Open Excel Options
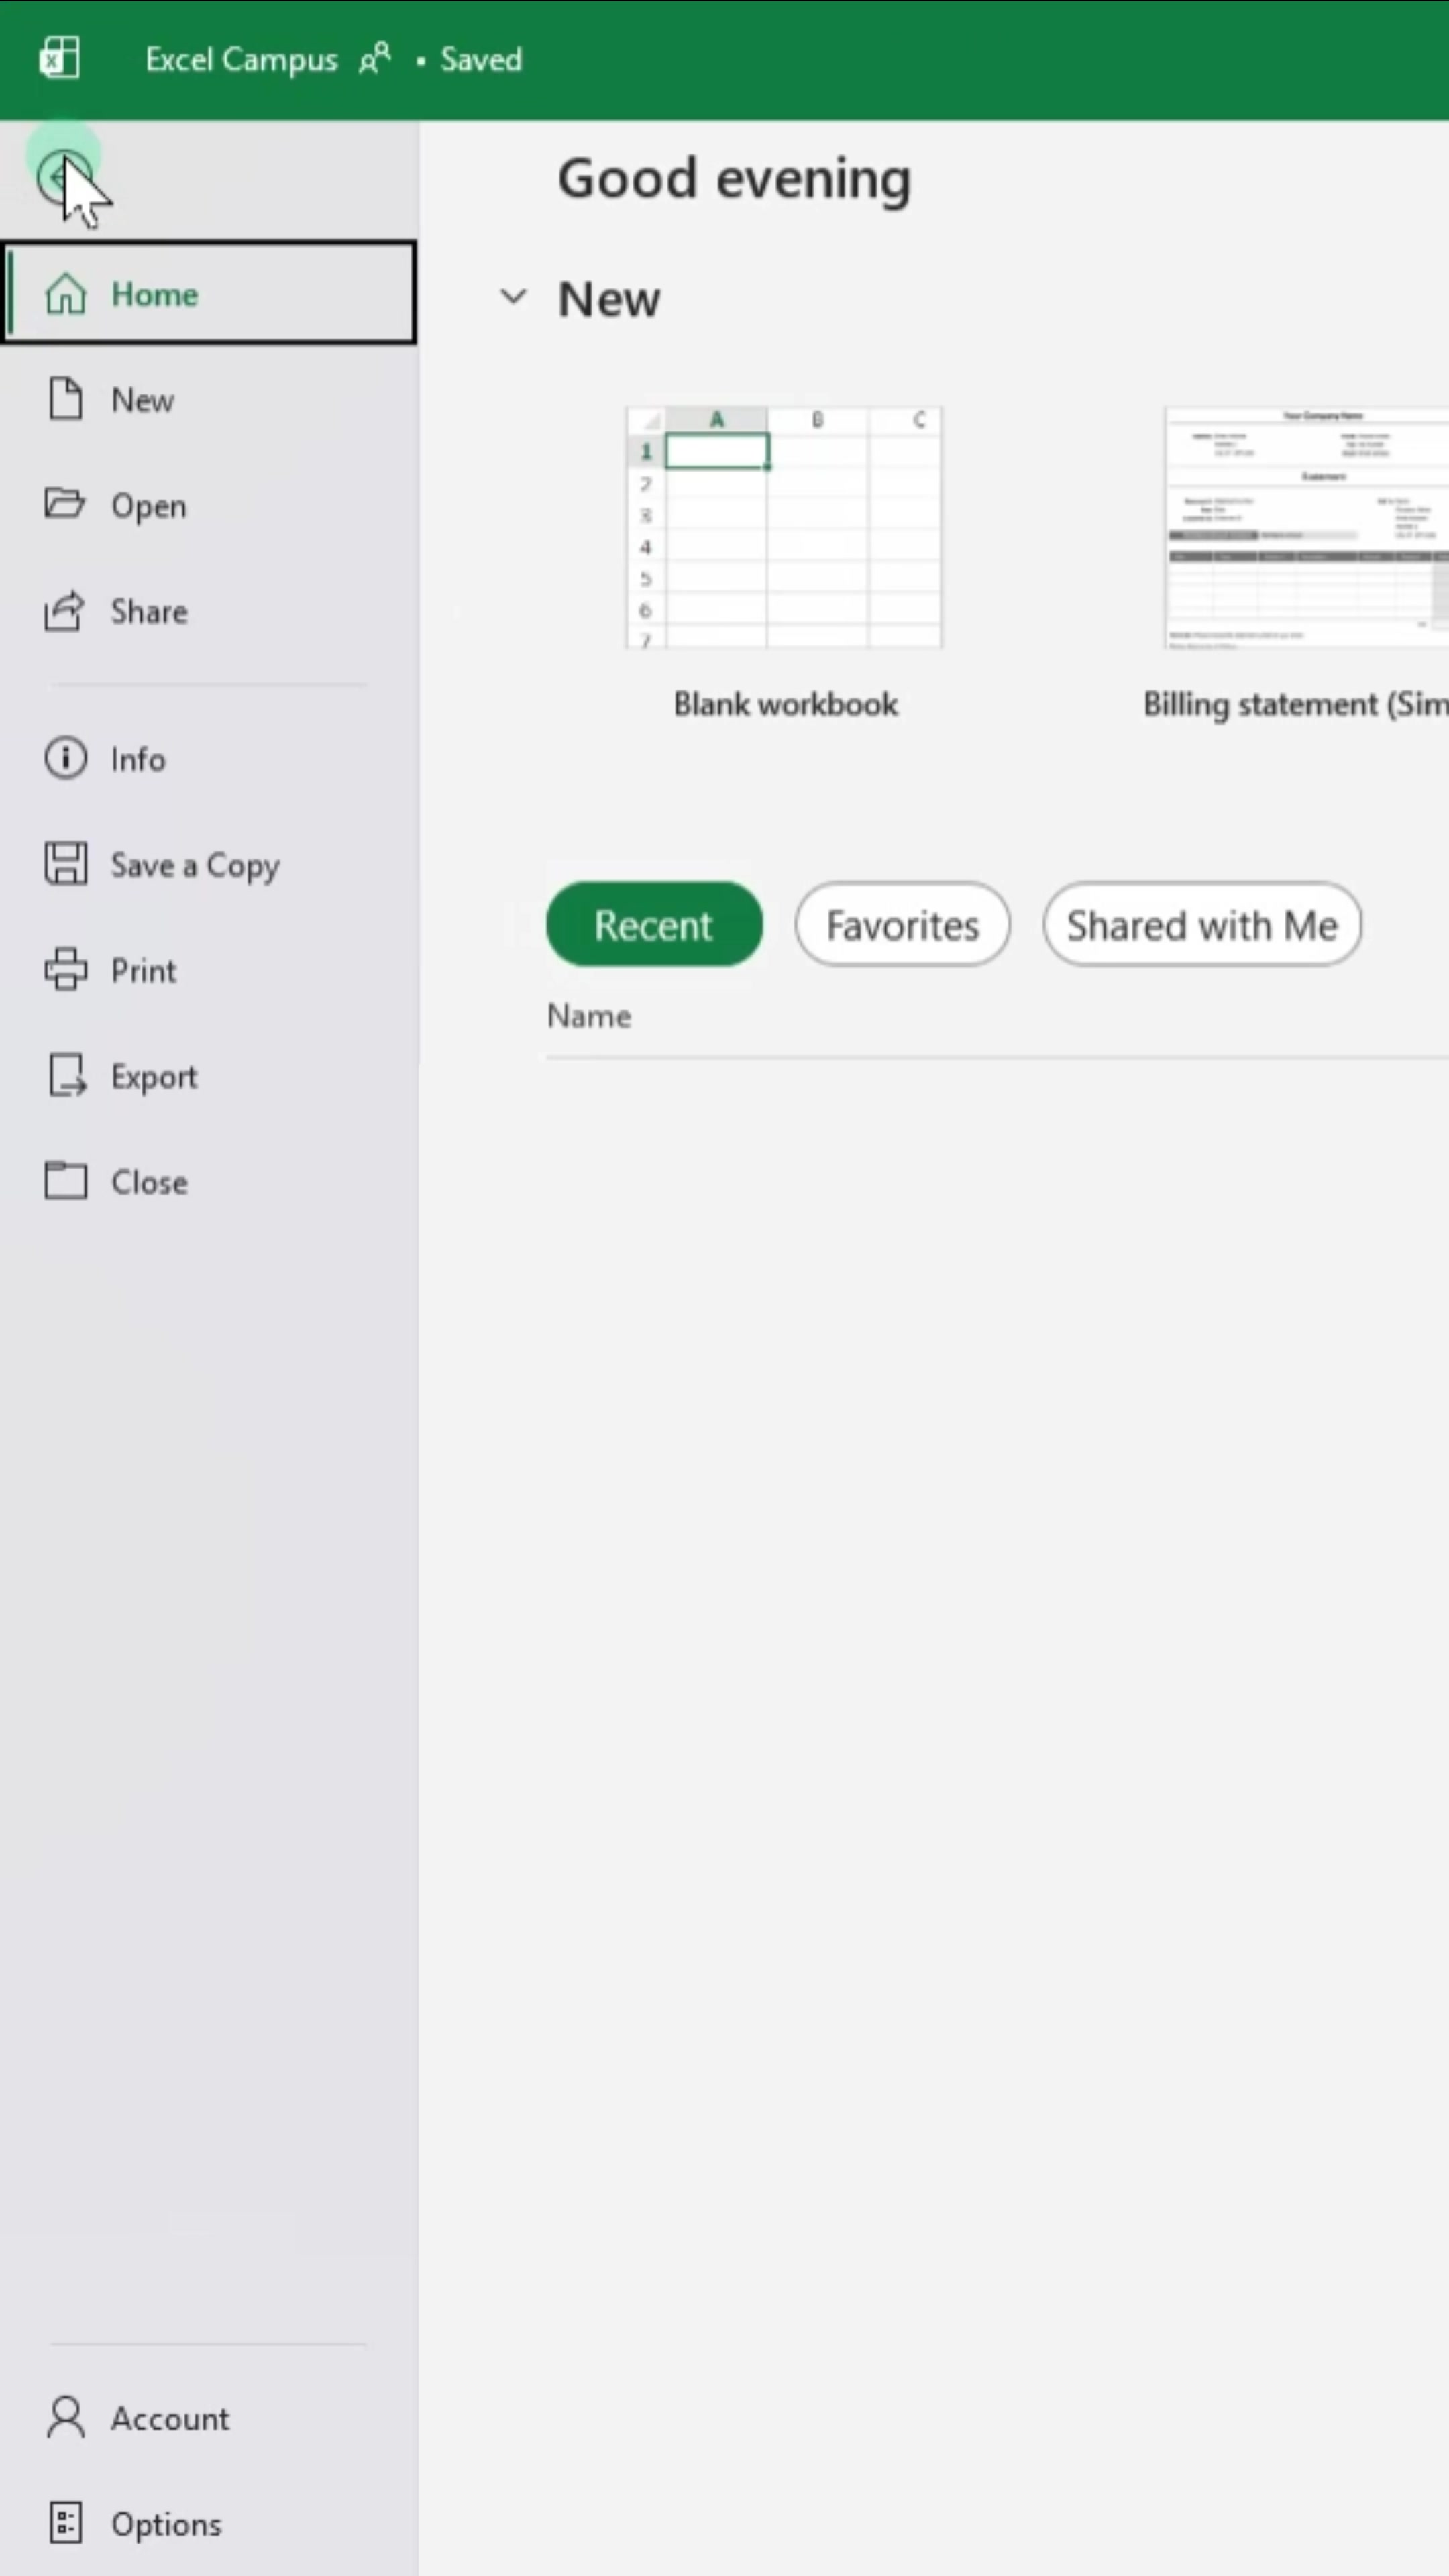The height and width of the screenshot is (2576, 1449). pos(209,2524)
